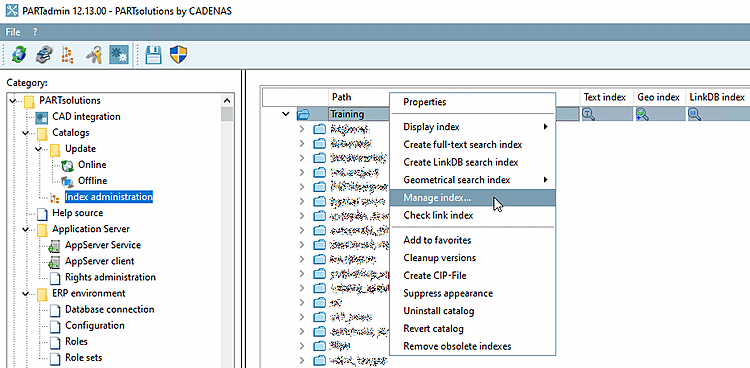Select Roles tree item
Image resolution: width=750 pixels, height=368 pixels.
(x=77, y=342)
